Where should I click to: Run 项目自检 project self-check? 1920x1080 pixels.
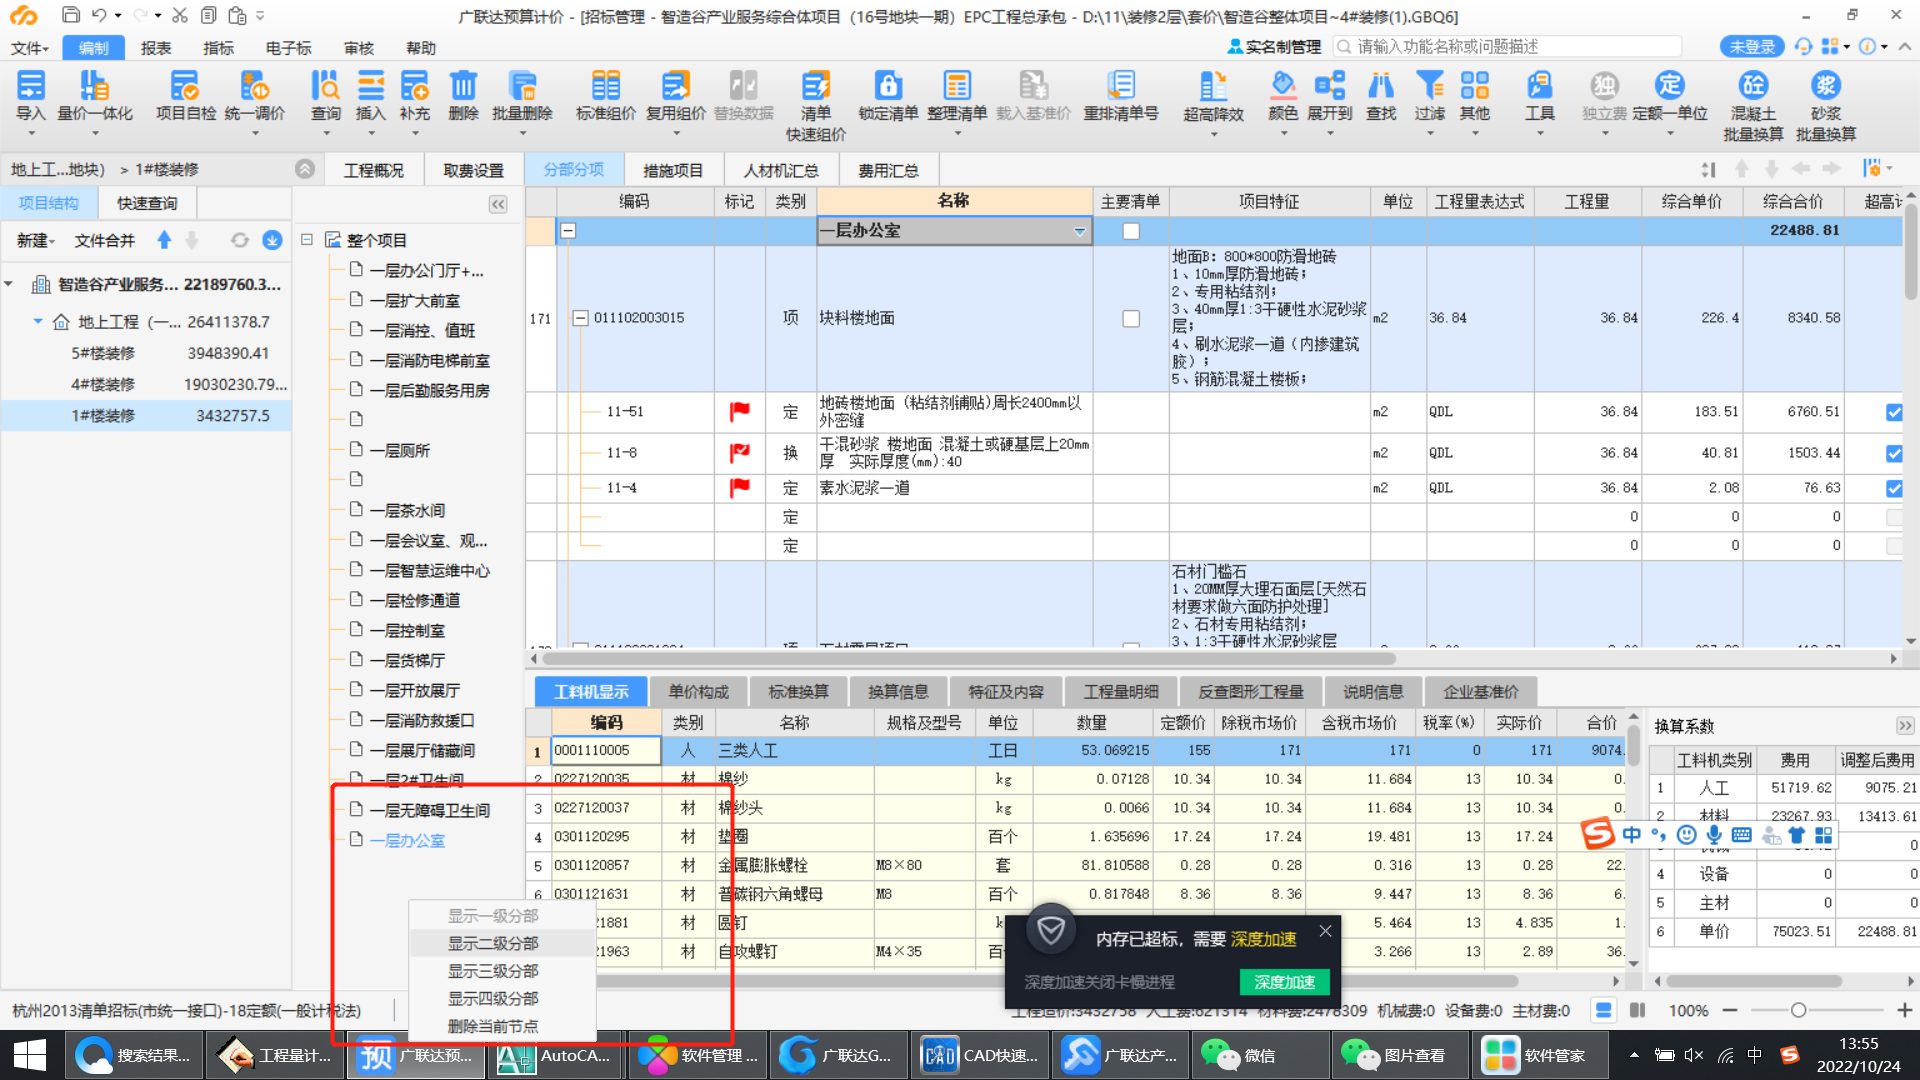(x=185, y=96)
